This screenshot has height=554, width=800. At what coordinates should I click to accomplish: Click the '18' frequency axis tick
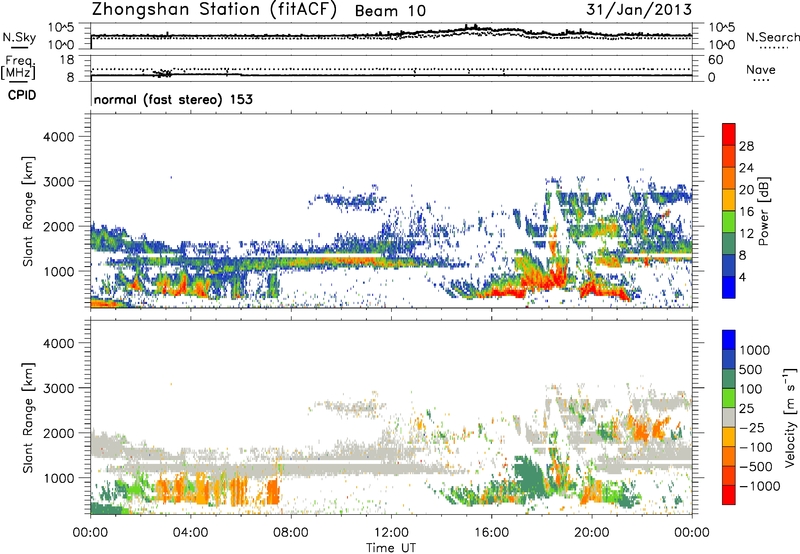[67, 60]
